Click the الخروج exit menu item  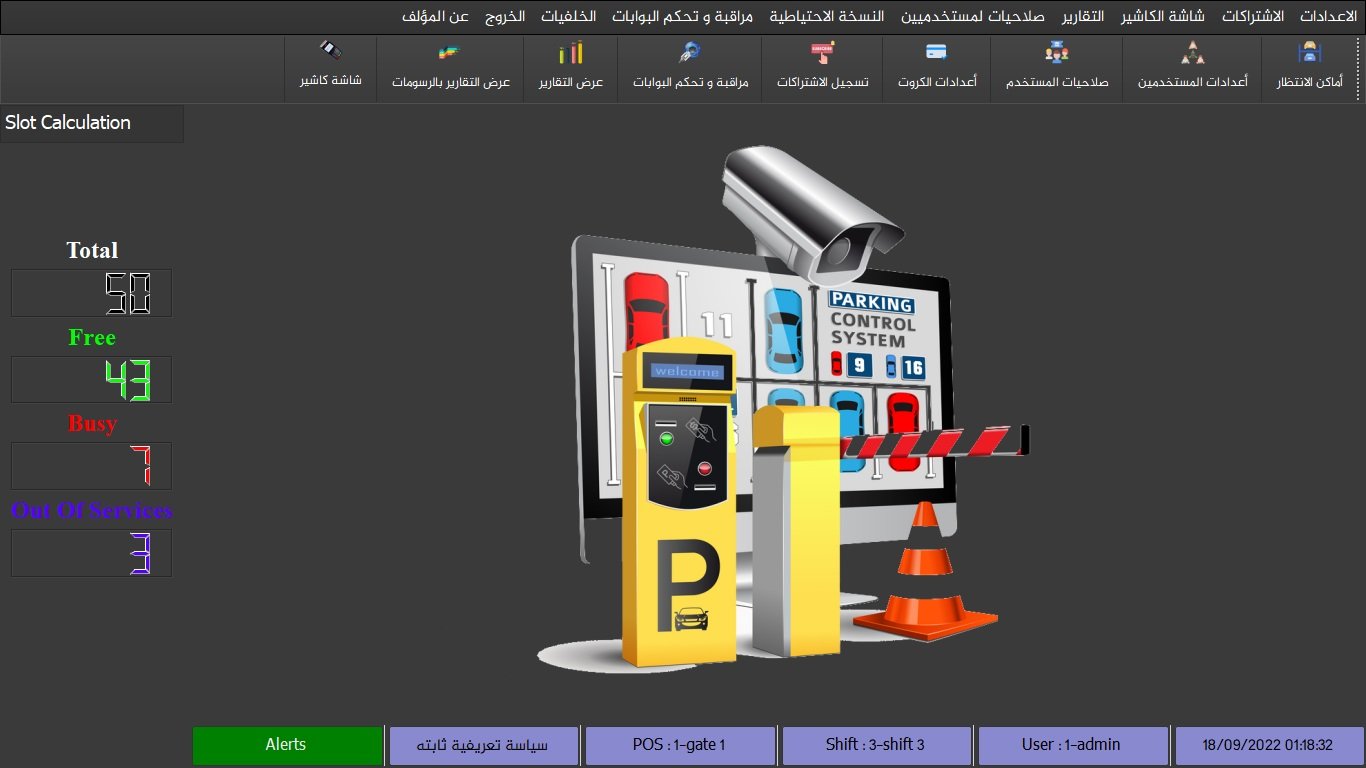(x=505, y=17)
